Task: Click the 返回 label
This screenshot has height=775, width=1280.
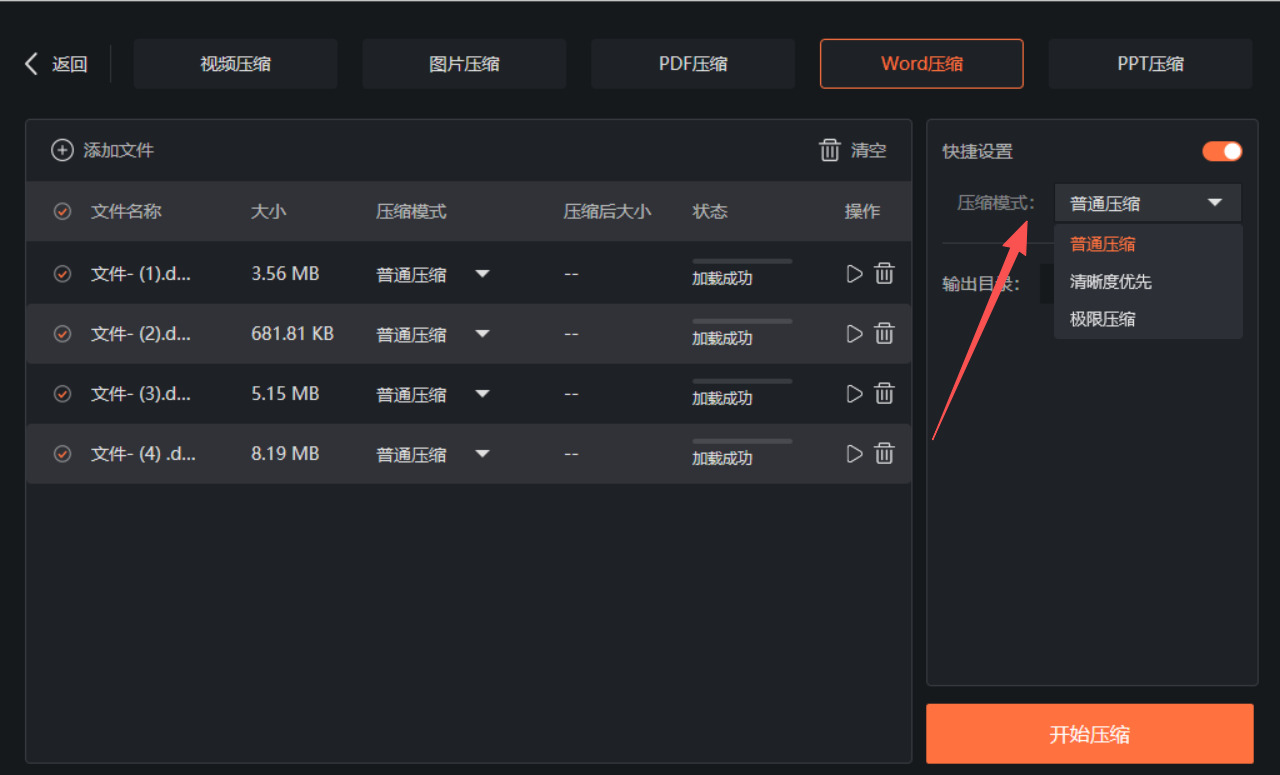Action: (x=70, y=64)
